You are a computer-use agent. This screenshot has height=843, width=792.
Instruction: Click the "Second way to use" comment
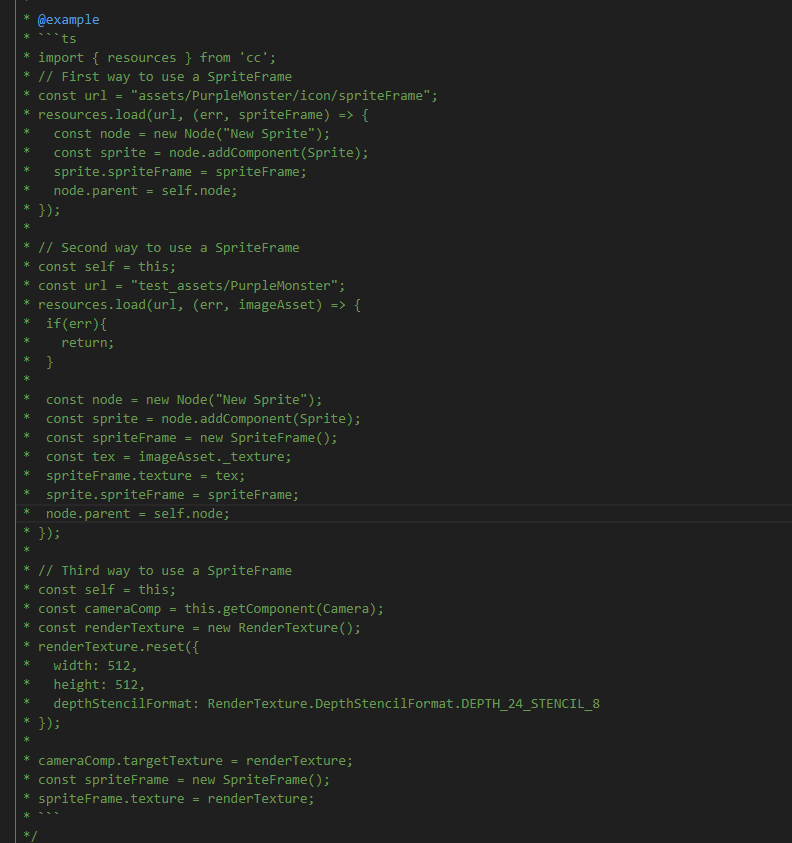click(168, 247)
